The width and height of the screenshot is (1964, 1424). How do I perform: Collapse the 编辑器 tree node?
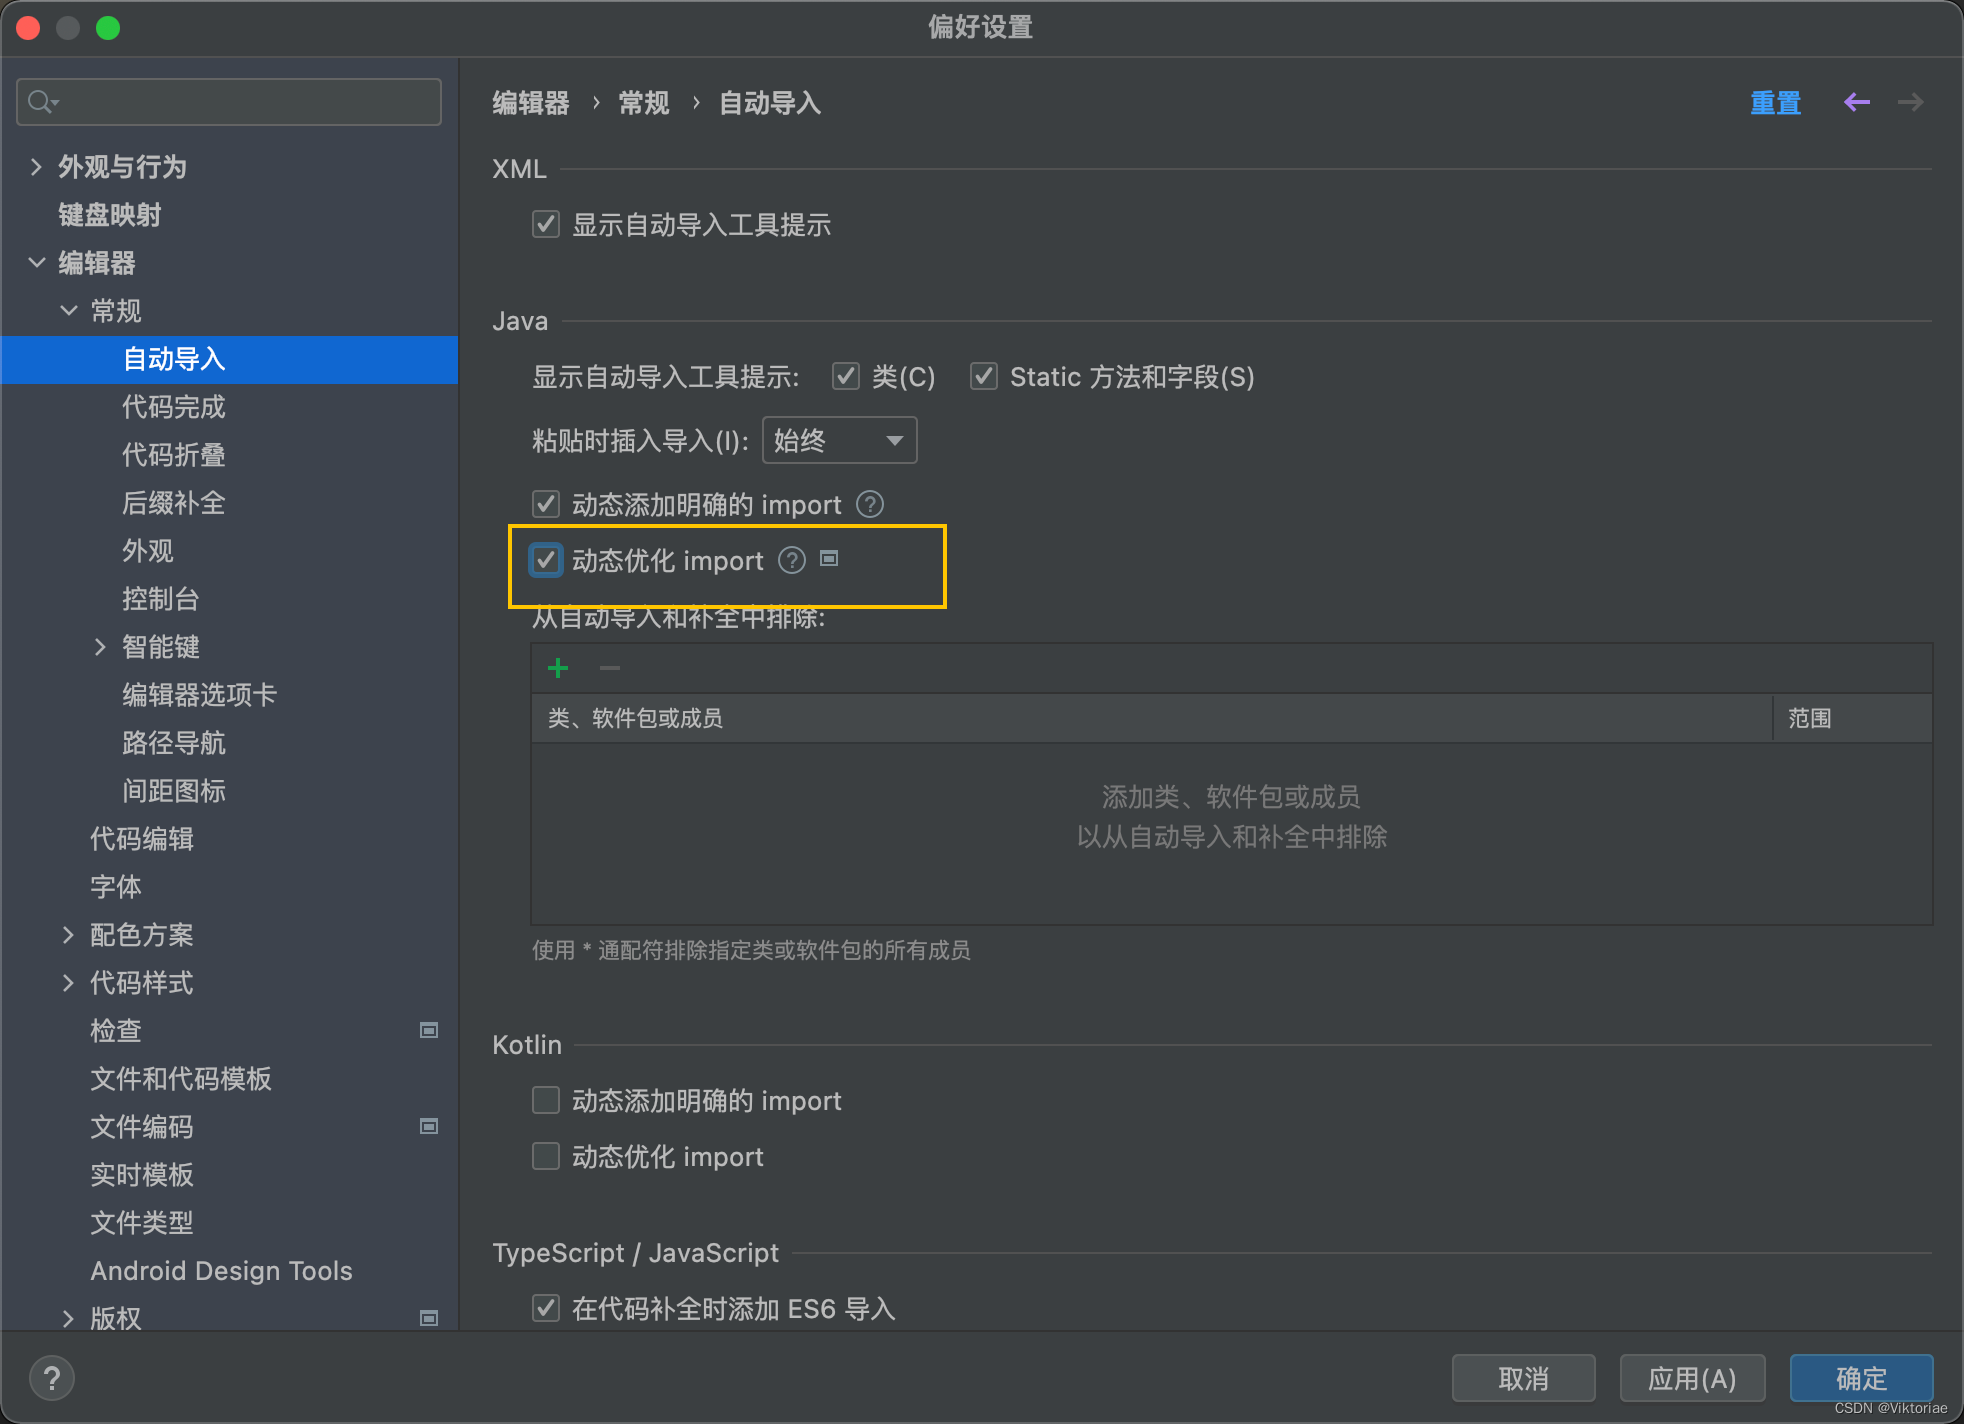(x=36, y=262)
